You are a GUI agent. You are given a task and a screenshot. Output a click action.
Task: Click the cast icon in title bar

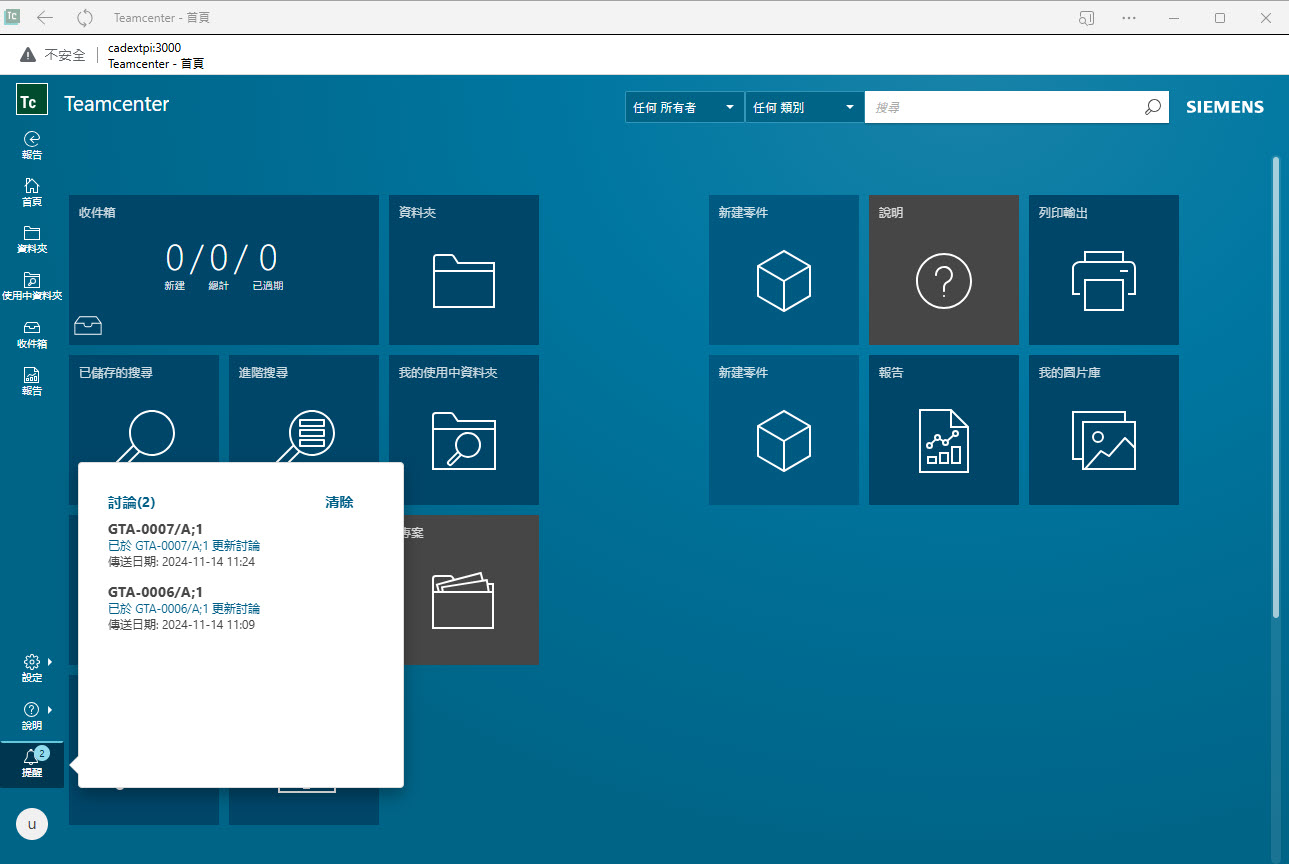pyautogui.click(x=1086, y=18)
